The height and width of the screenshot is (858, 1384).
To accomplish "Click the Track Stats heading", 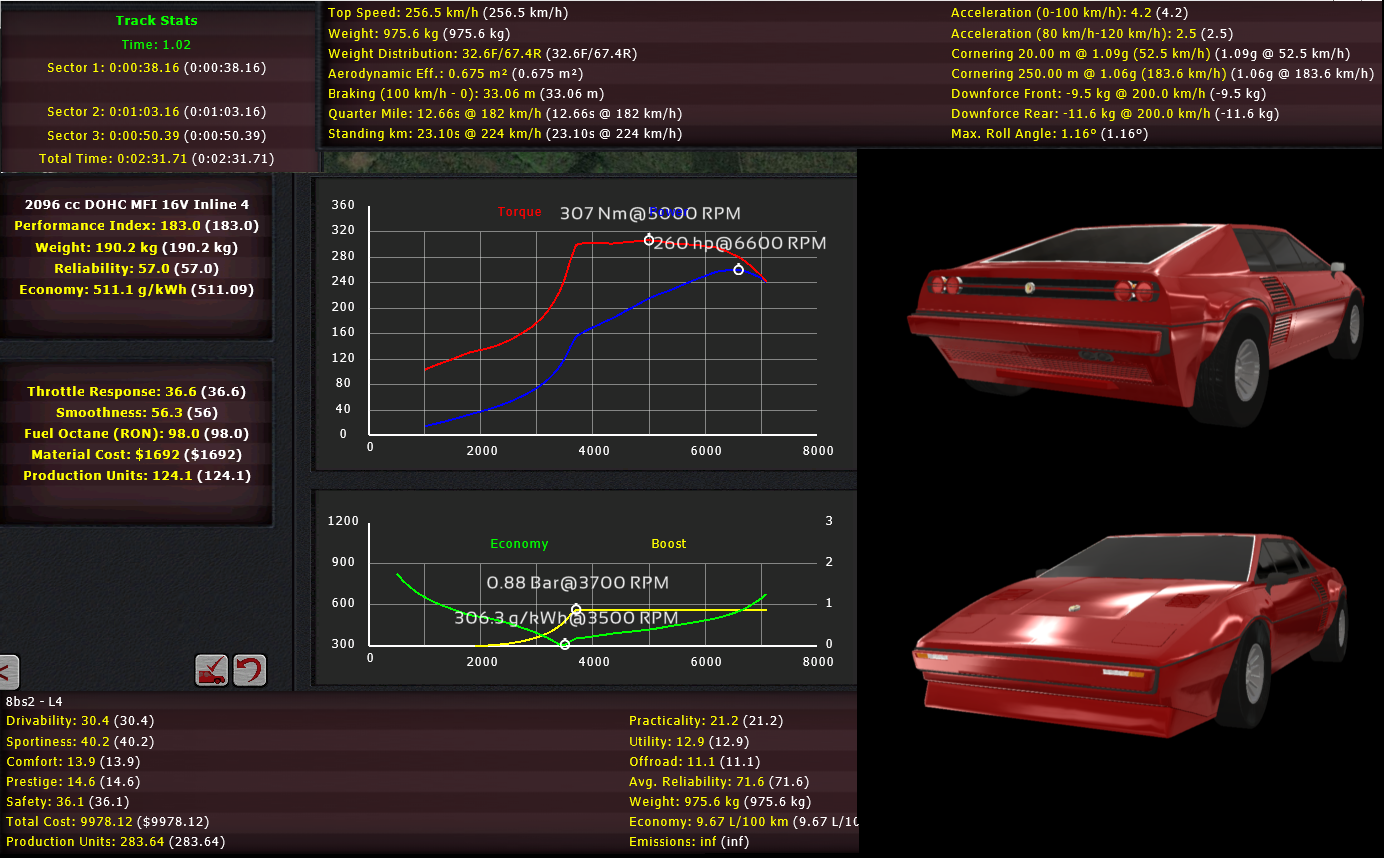I will 156,20.
